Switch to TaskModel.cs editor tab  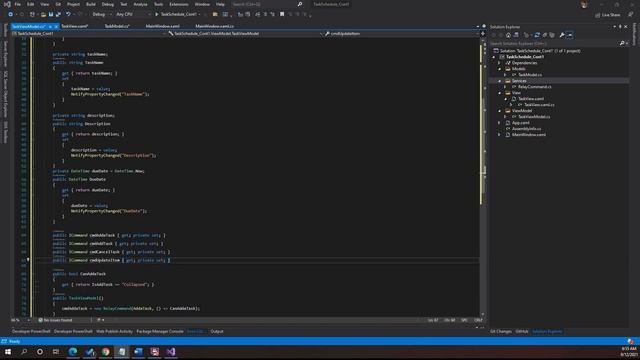(117, 26)
